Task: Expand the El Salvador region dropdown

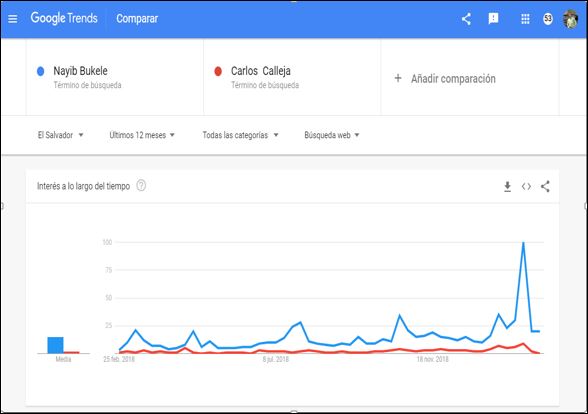Action: (x=60, y=135)
